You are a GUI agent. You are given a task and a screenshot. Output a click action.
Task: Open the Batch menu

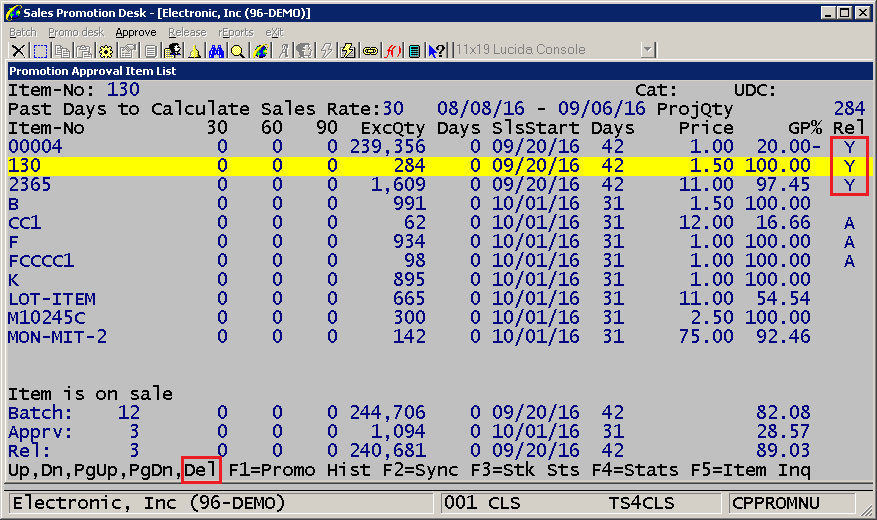click(x=23, y=32)
